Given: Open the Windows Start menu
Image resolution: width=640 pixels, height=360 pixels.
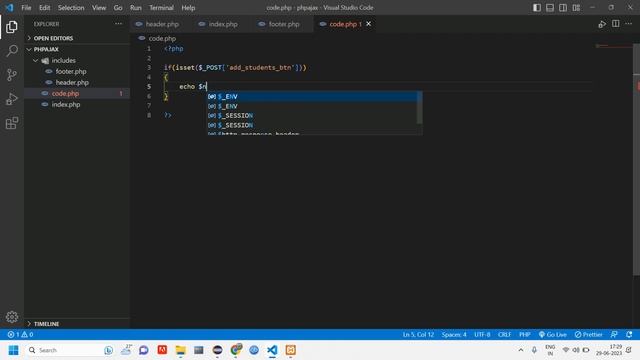Looking at the screenshot, I should [13, 350].
